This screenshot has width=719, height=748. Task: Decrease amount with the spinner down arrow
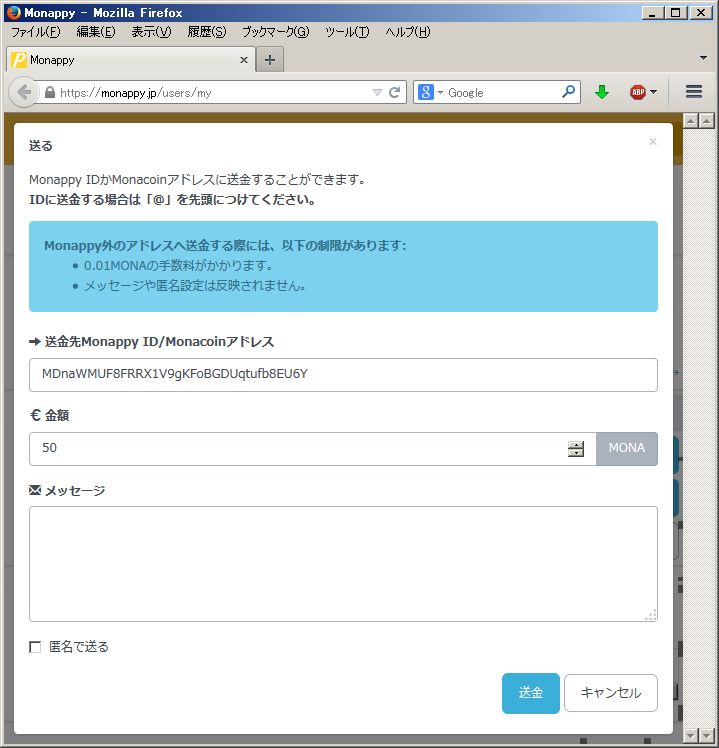(x=576, y=452)
